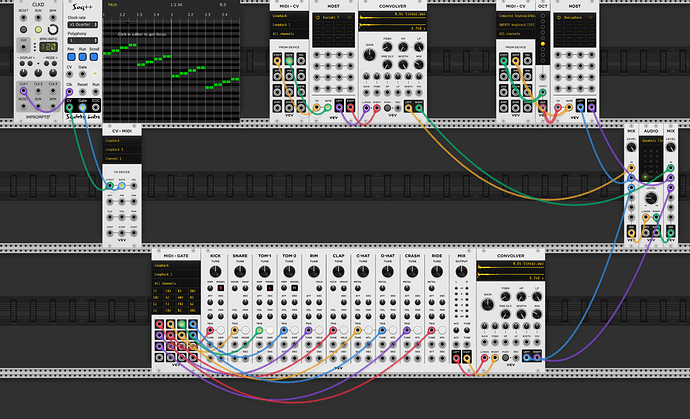
Task: Click the top Convolver HP knob
Action: point(403,47)
